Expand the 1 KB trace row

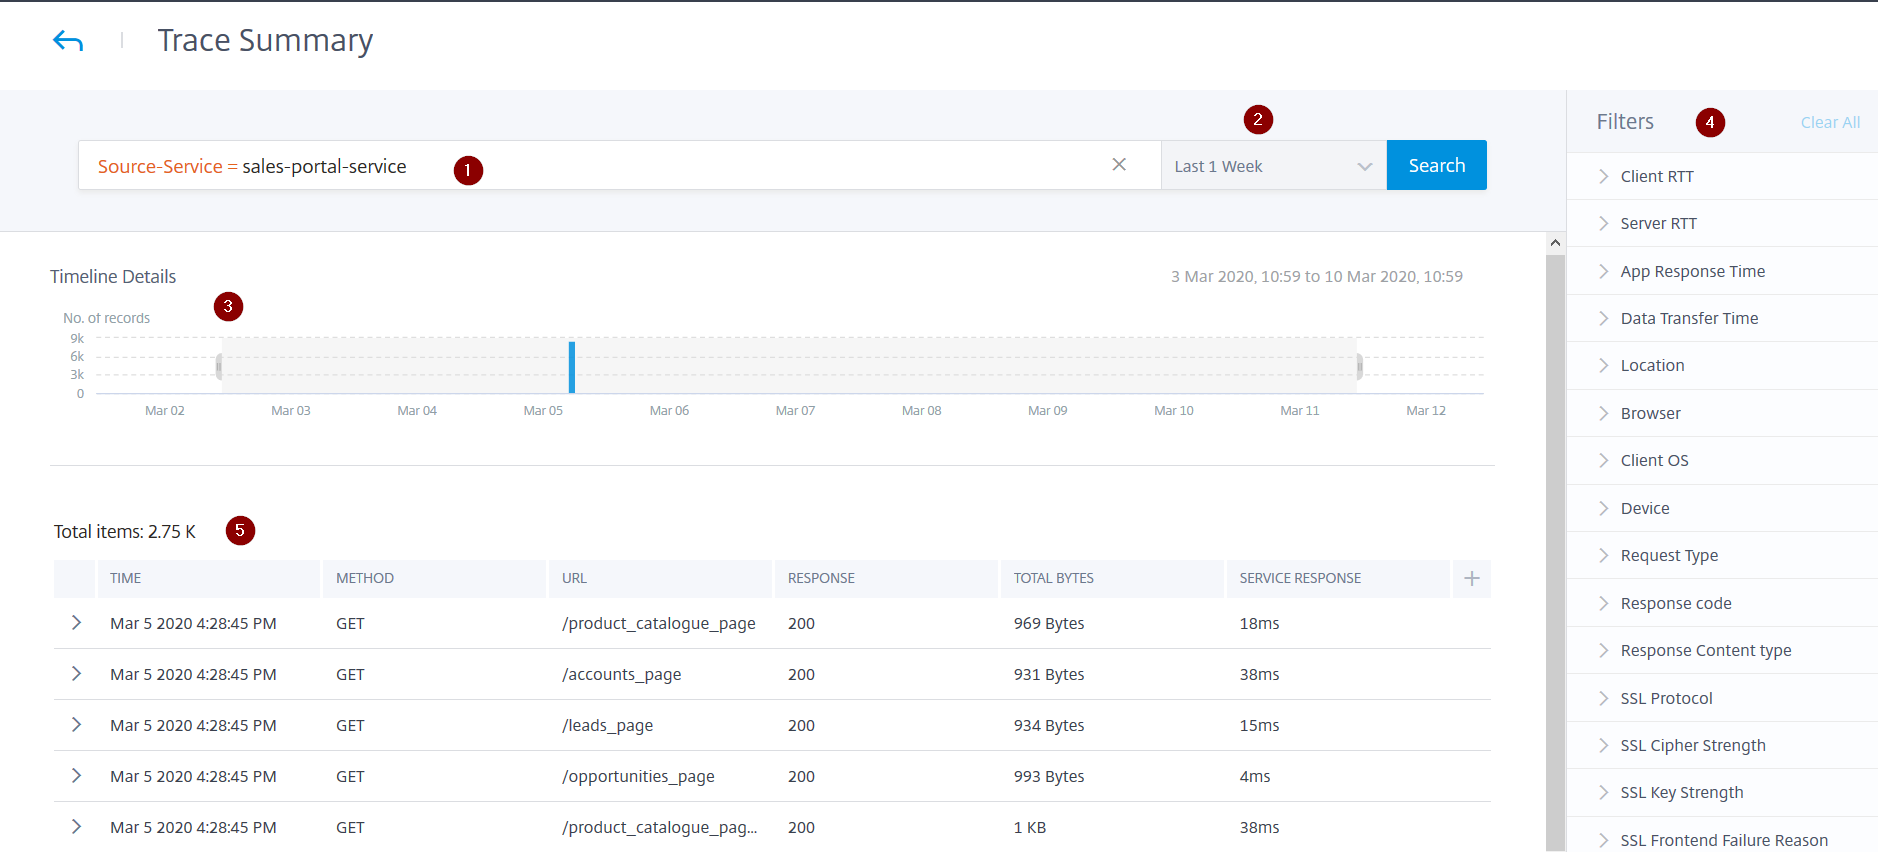point(76,827)
